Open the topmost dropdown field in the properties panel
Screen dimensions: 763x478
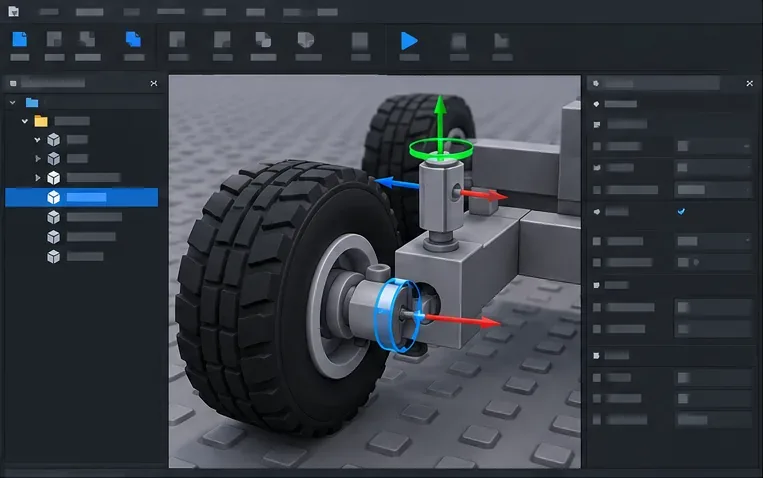713,146
